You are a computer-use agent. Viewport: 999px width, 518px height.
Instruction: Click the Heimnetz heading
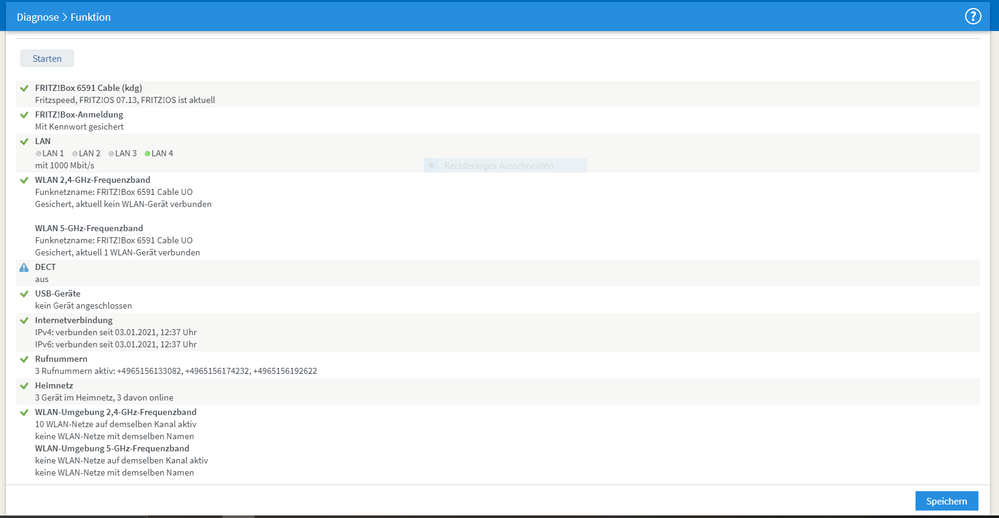54,385
